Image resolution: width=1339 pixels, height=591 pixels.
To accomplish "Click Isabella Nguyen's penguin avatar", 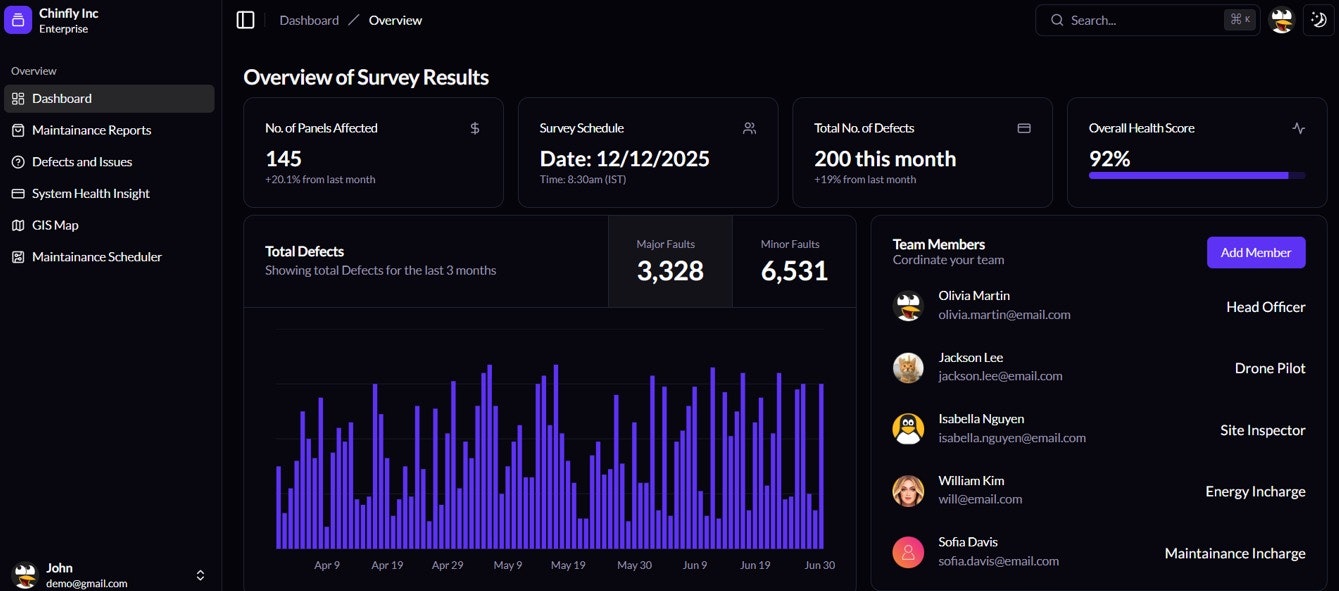I will (908, 429).
